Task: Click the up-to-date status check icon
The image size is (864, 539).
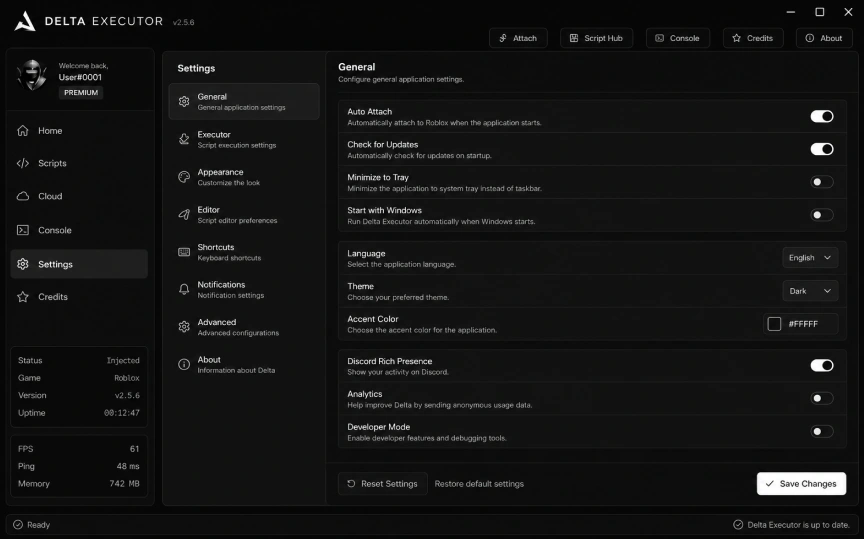Action: (x=738, y=524)
